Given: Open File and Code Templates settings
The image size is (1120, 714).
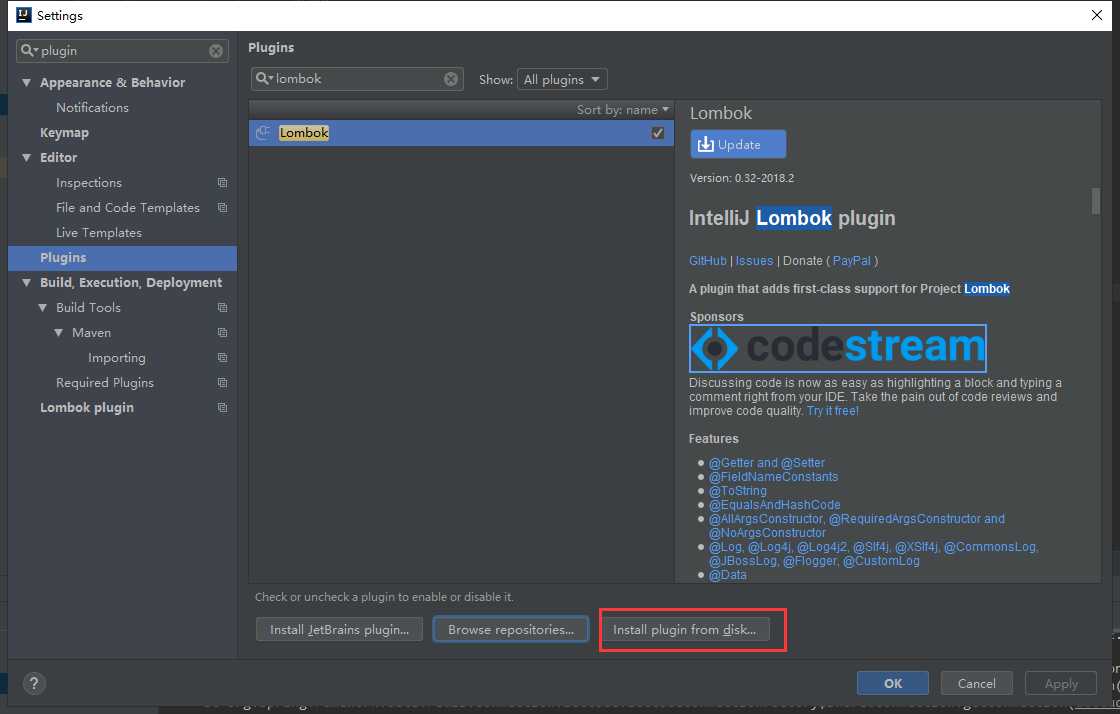Looking at the screenshot, I should pos(128,208).
